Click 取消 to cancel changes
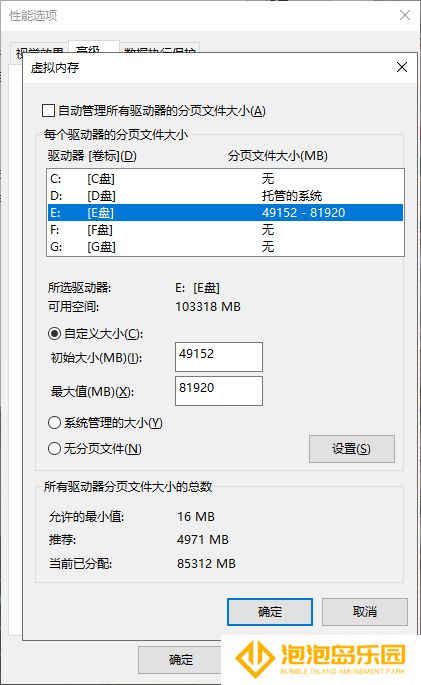 pos(365,612)
